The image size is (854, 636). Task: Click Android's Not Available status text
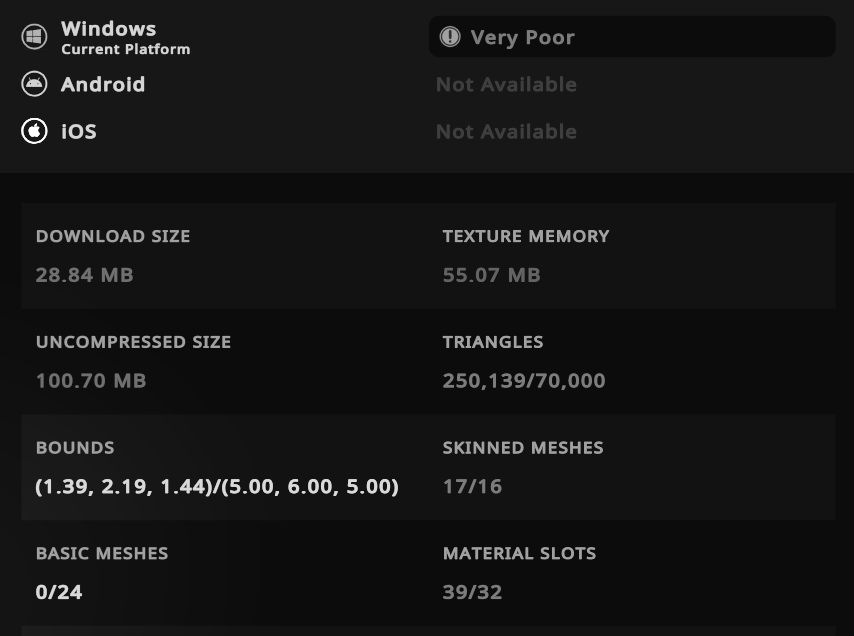(506, 84)
